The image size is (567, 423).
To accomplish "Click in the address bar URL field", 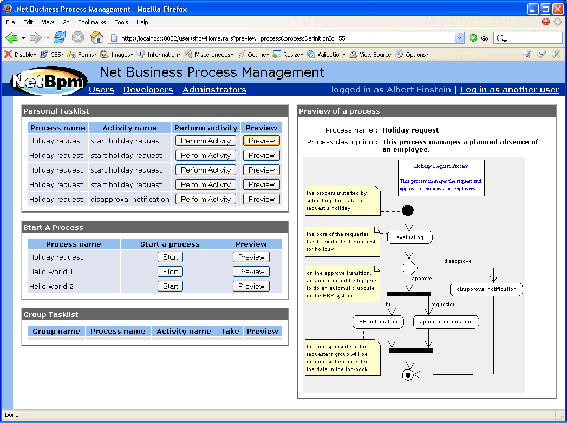I will point(286,38).
